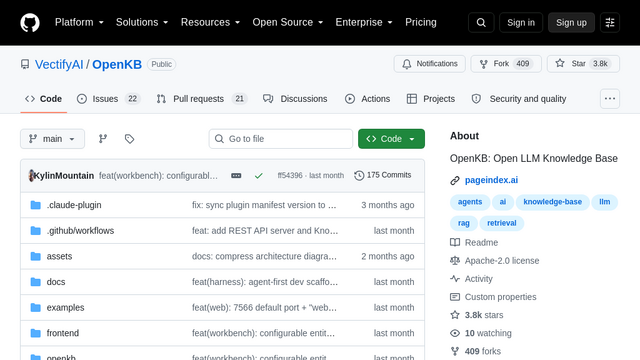Visit the pageindex.ai website link
The height and width of the screenshot is (360, 640).
pos(491,180)
